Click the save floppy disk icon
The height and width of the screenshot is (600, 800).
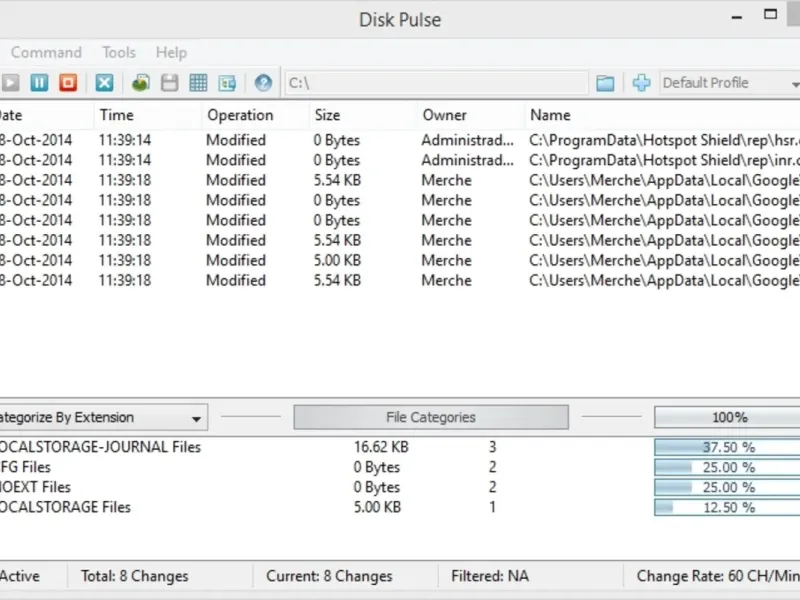click(170, 83)
